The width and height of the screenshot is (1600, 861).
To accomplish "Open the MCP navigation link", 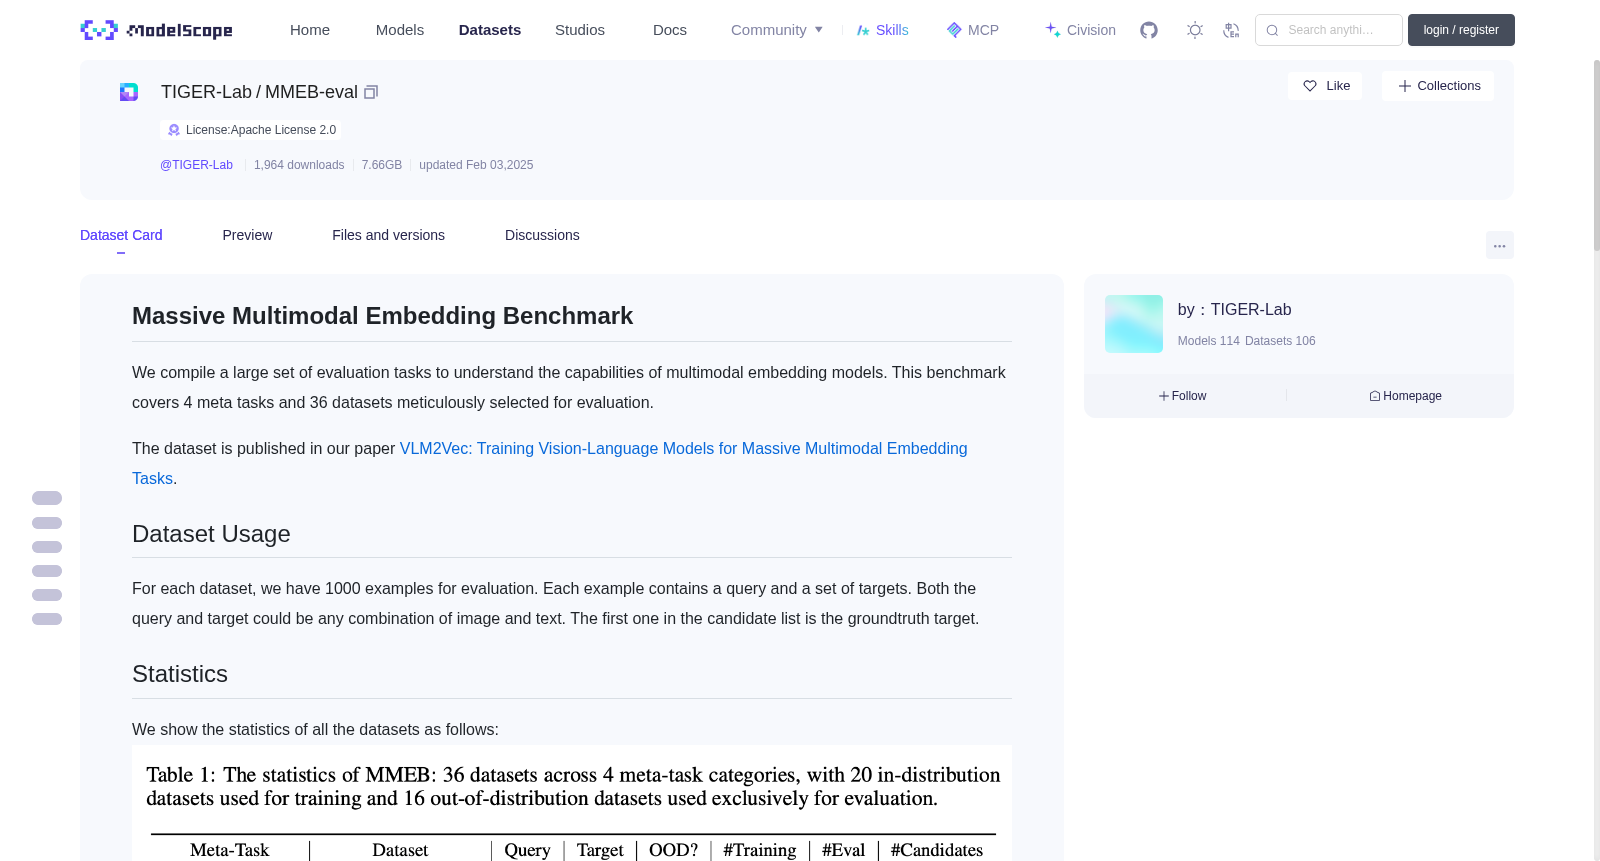I will point(972,30).
